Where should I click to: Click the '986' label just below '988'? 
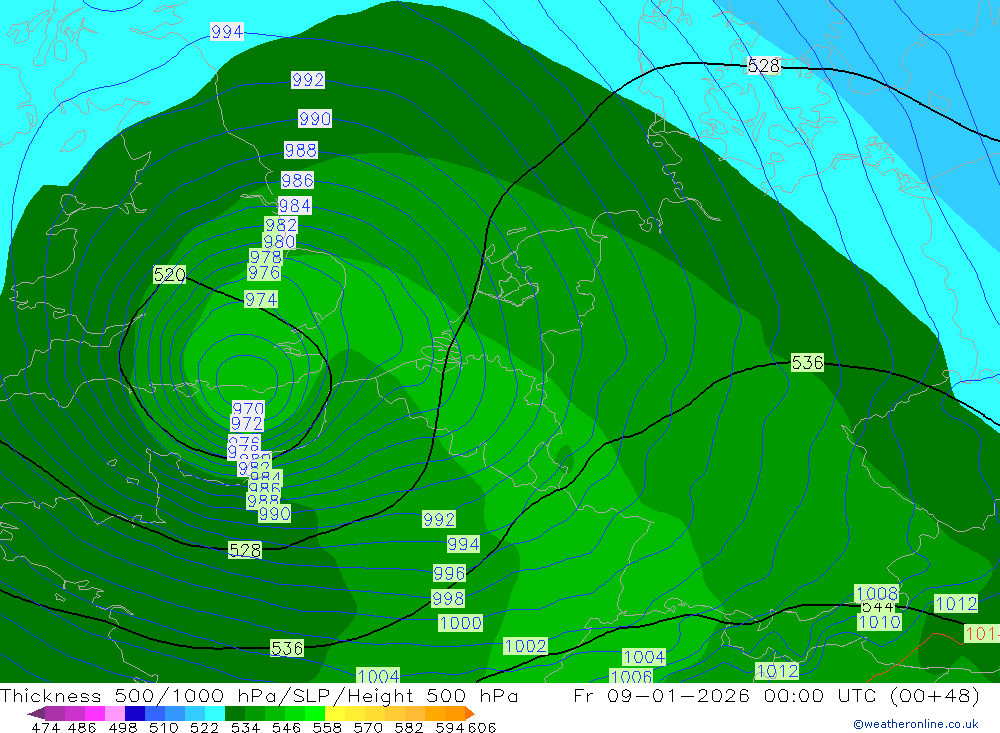(x=297, y=181)
